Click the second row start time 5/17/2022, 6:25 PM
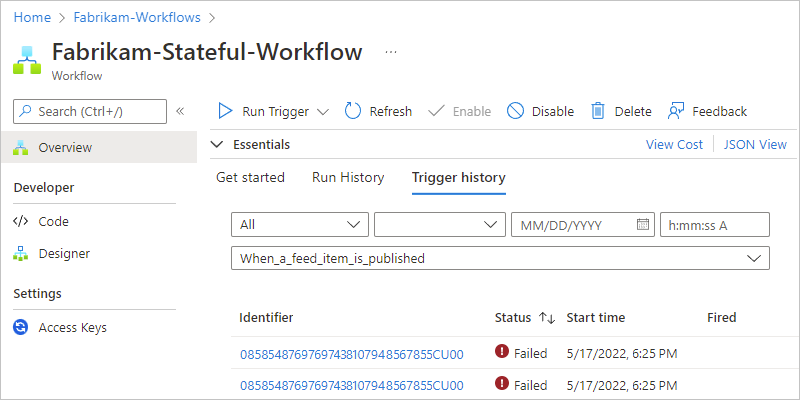This screenshot has width=800, height=400. pos(622,385)
